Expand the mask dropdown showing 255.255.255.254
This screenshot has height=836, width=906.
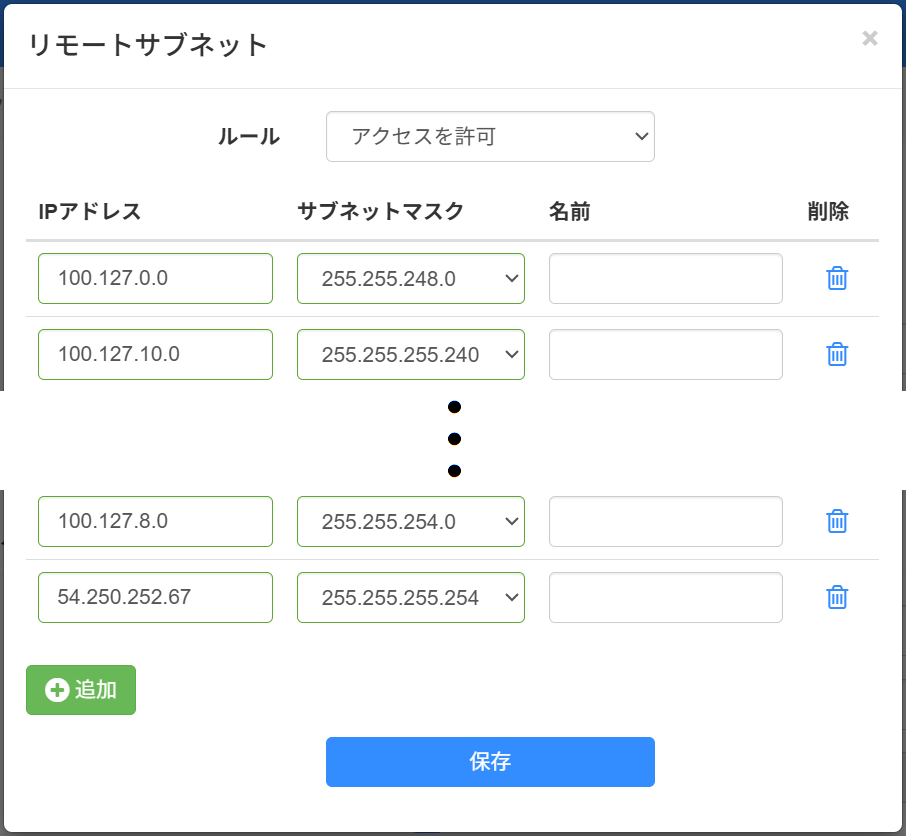click(x=410, y=597)
